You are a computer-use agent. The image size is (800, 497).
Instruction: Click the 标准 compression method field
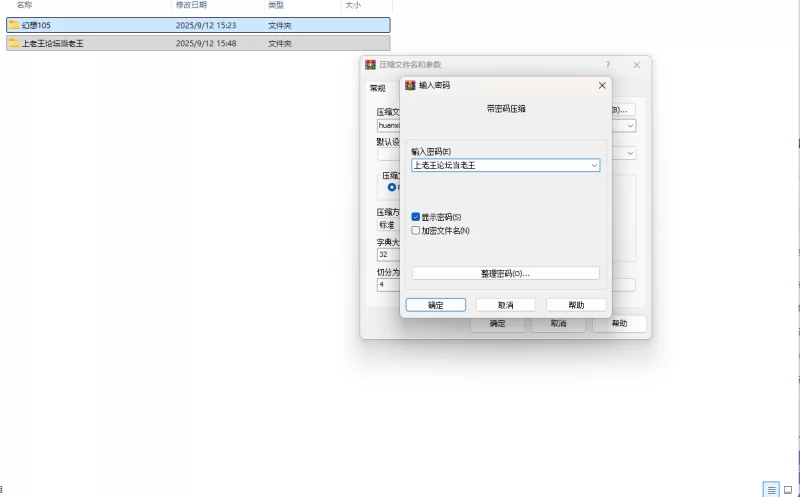pyautogui.click(x=389, y=225)
